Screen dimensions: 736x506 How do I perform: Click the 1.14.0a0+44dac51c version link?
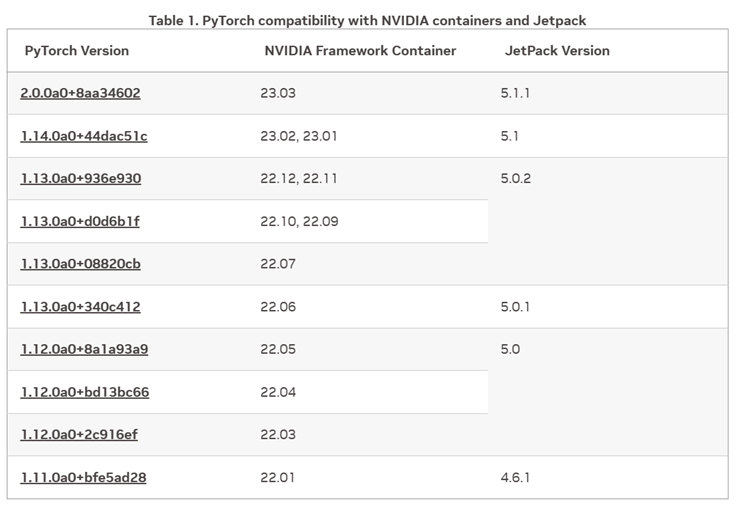(x=84, y=136)
